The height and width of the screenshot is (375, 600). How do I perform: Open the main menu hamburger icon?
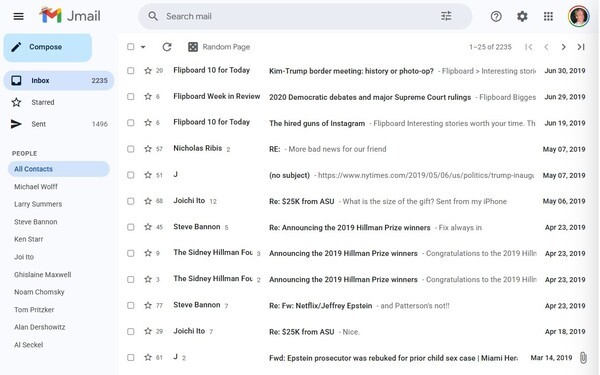18,16
